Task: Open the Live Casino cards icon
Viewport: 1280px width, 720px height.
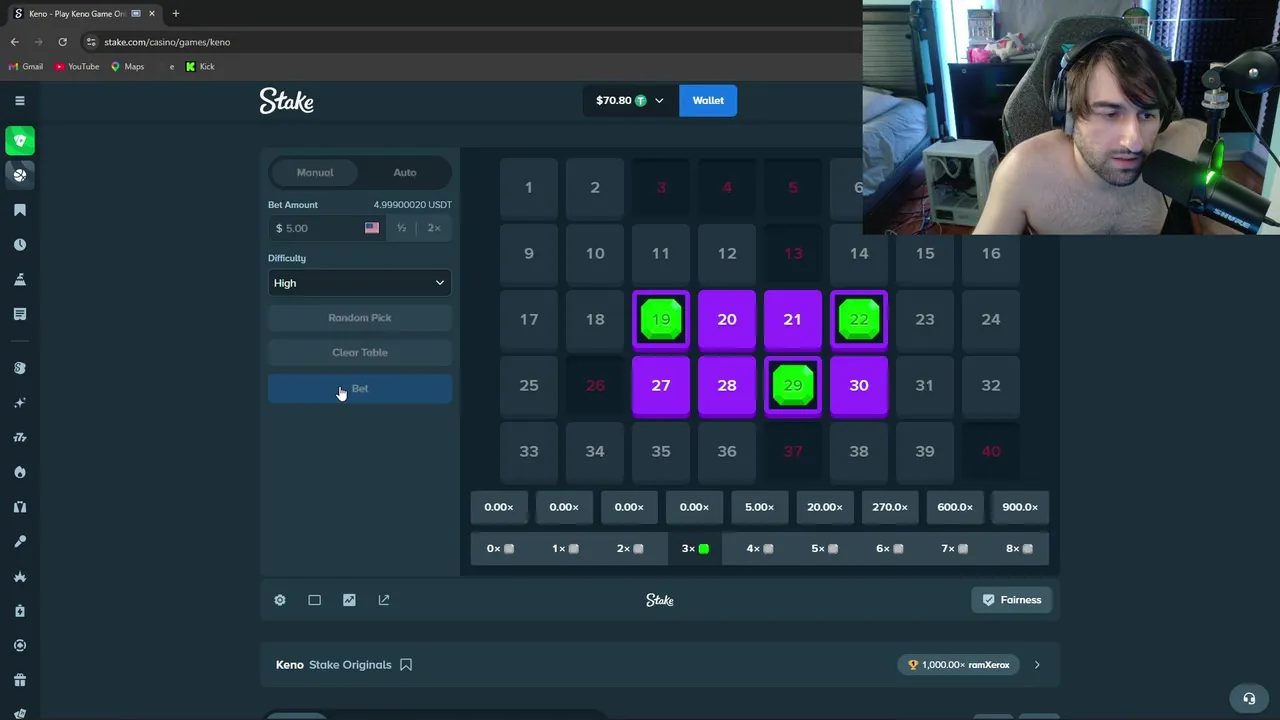Action: click(19, 507)
